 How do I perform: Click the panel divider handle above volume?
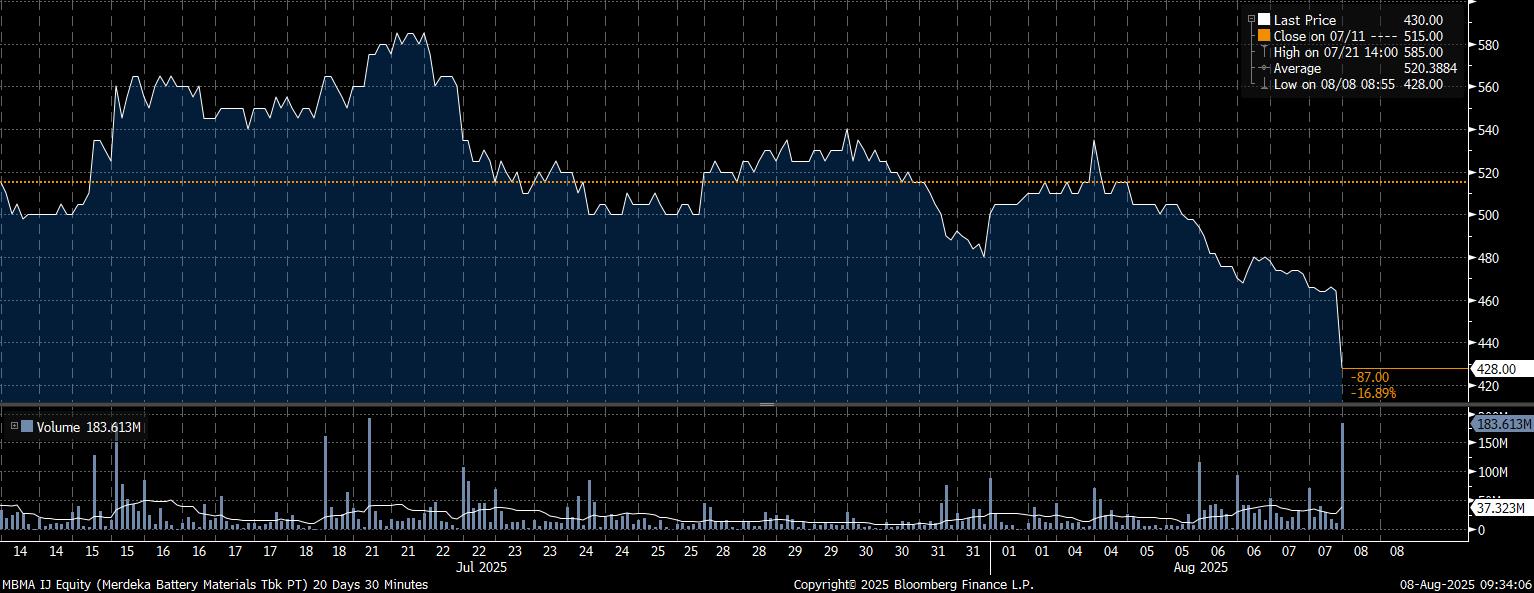(767, 404)
